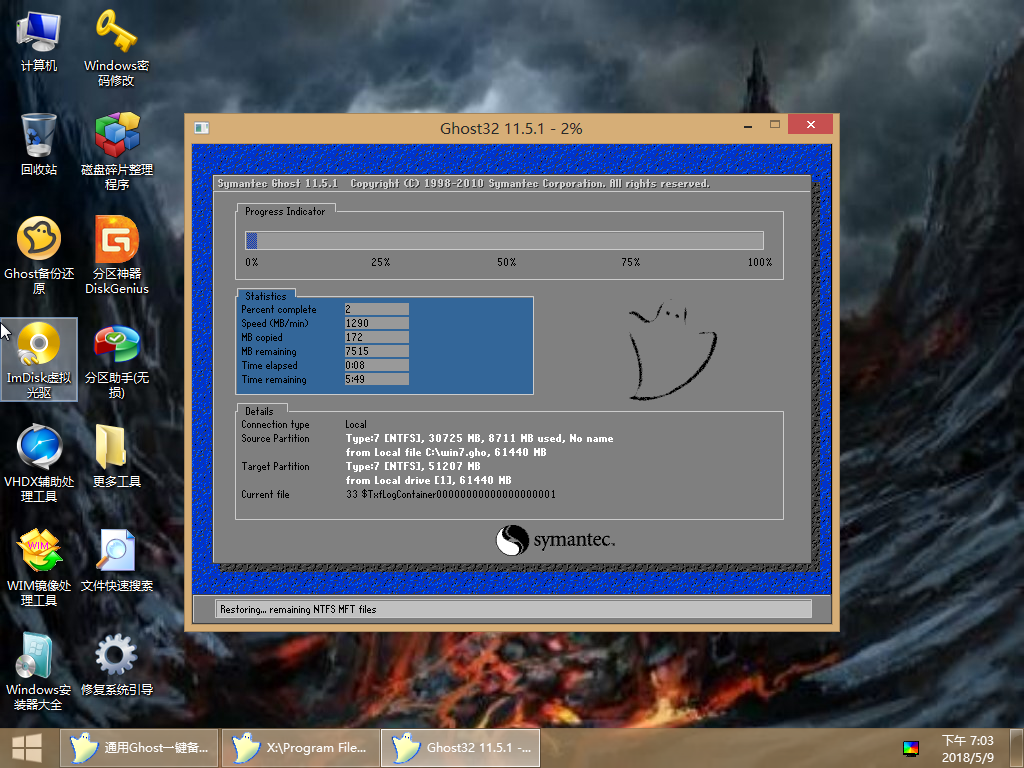Click the 'from Local drive [1], 61440 MB' text

[x=428, y=480]
